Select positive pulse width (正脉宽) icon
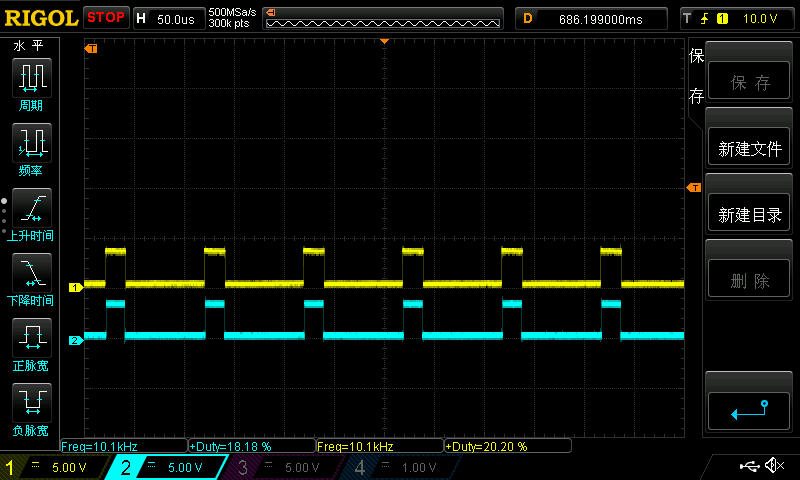800x480 pixels. [30, 338]
